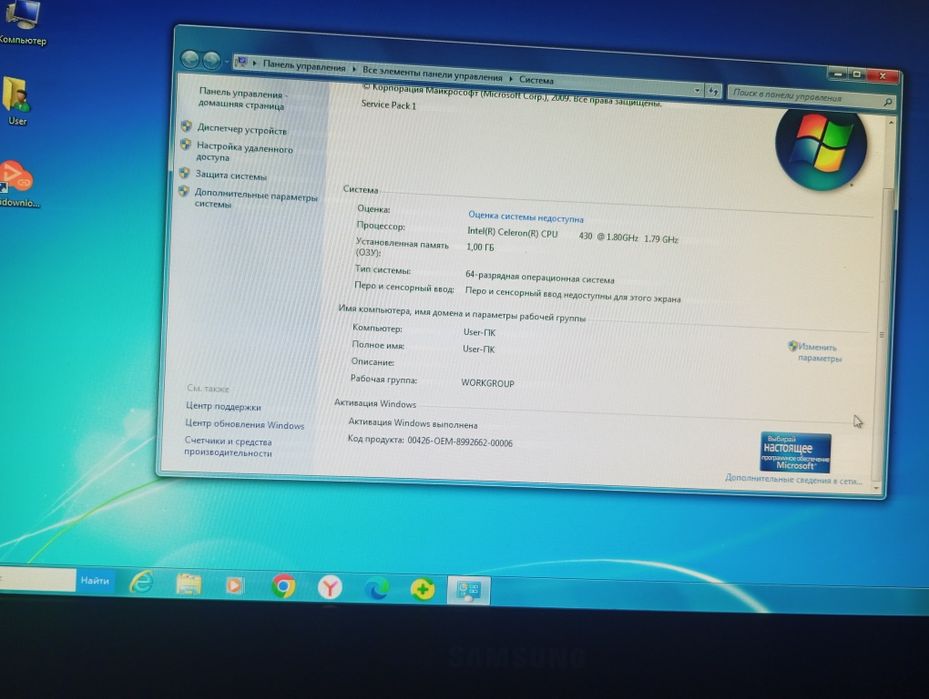
Task: Minimize the System window
Action: tap(838, 73)
